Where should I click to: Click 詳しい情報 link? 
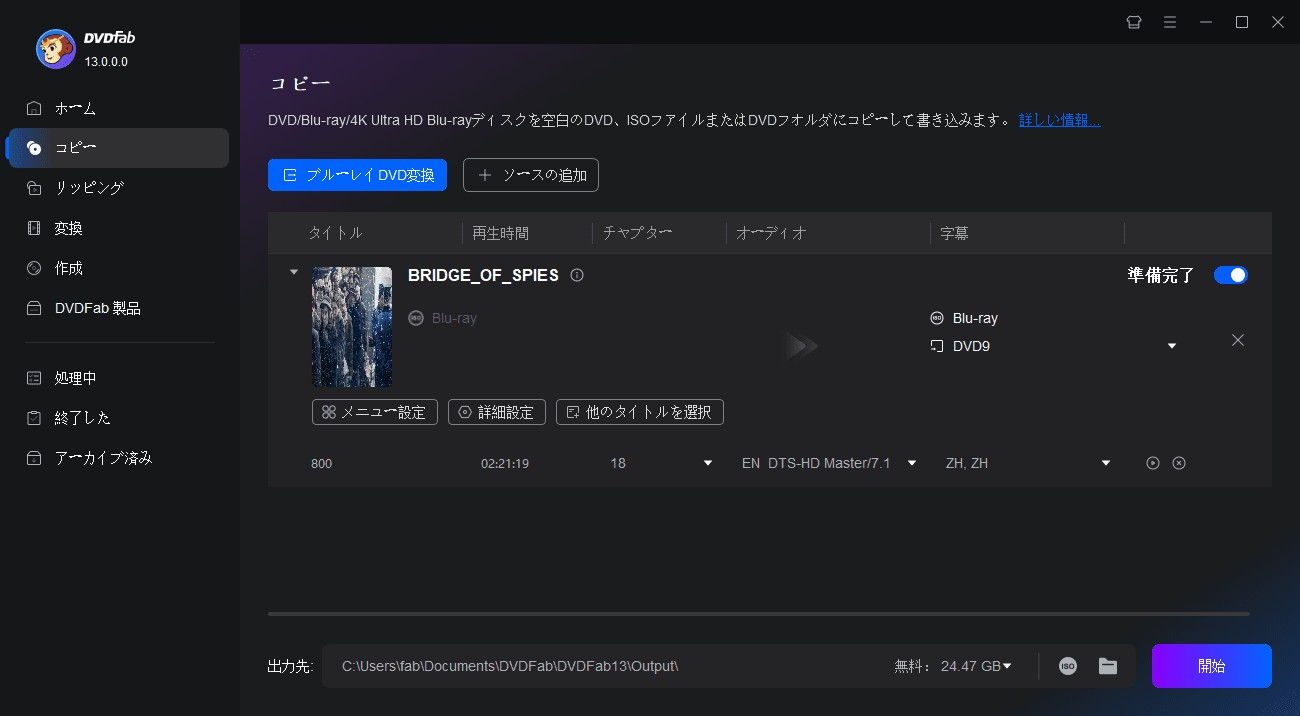pyautogui.click(x=1060, y=120)
